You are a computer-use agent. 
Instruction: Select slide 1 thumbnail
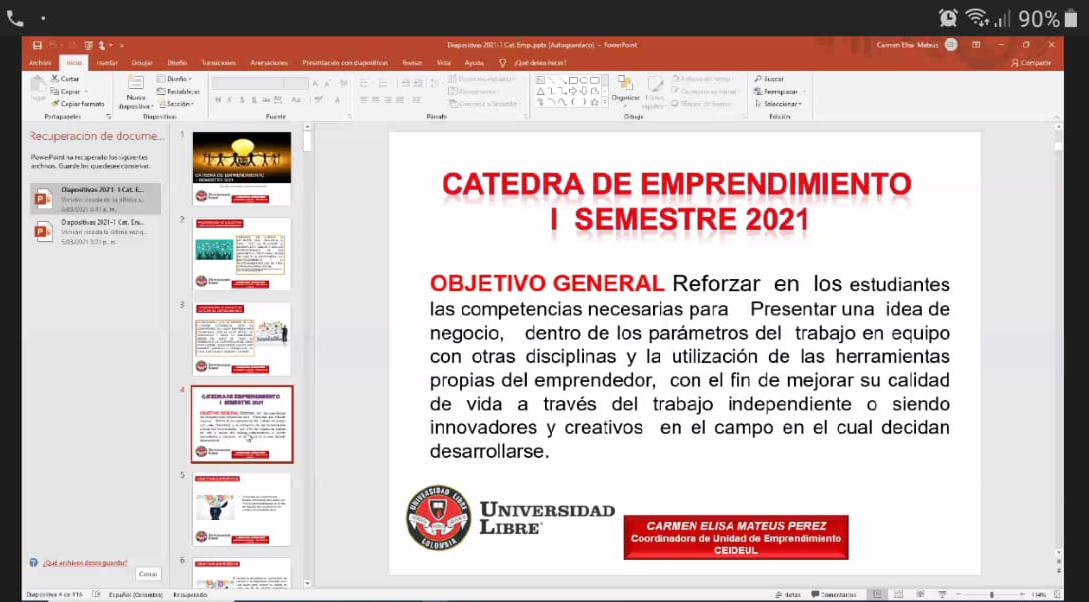click(x=242, y=169)
